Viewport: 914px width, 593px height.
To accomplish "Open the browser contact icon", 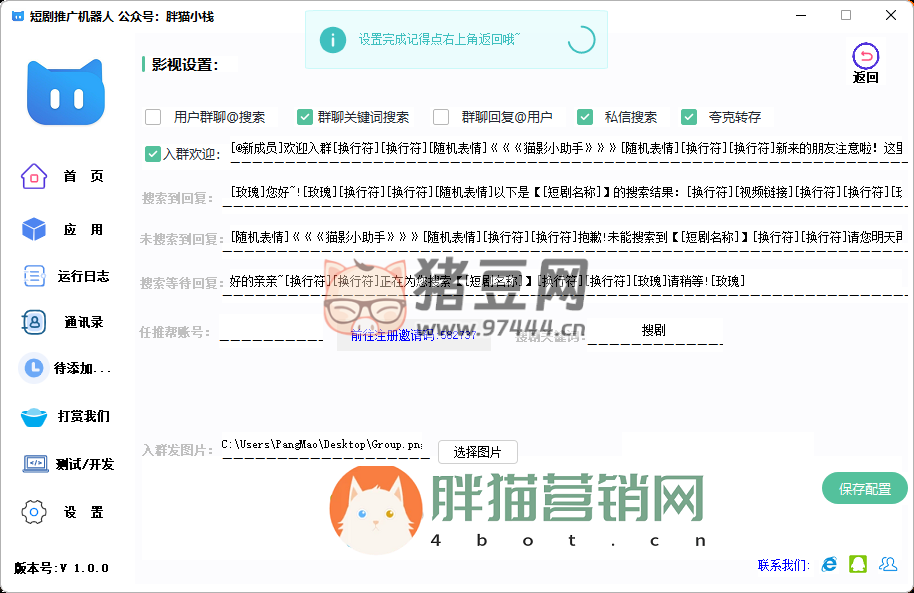I will pos(829,565).
